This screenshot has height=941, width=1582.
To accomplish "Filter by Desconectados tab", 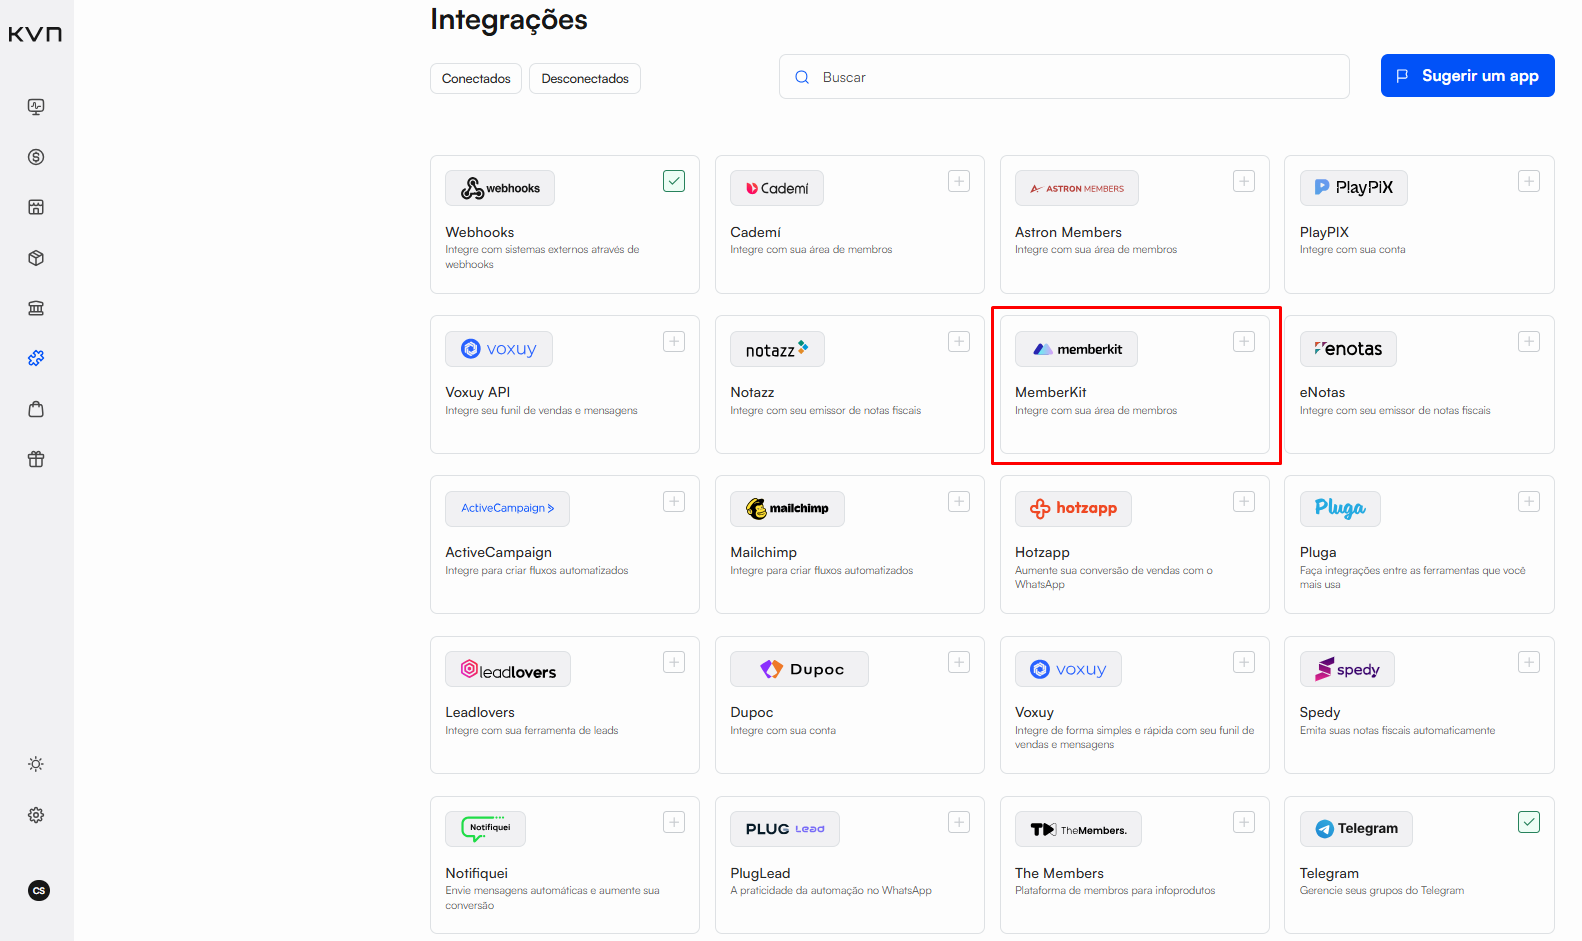I will pos(585,78).
